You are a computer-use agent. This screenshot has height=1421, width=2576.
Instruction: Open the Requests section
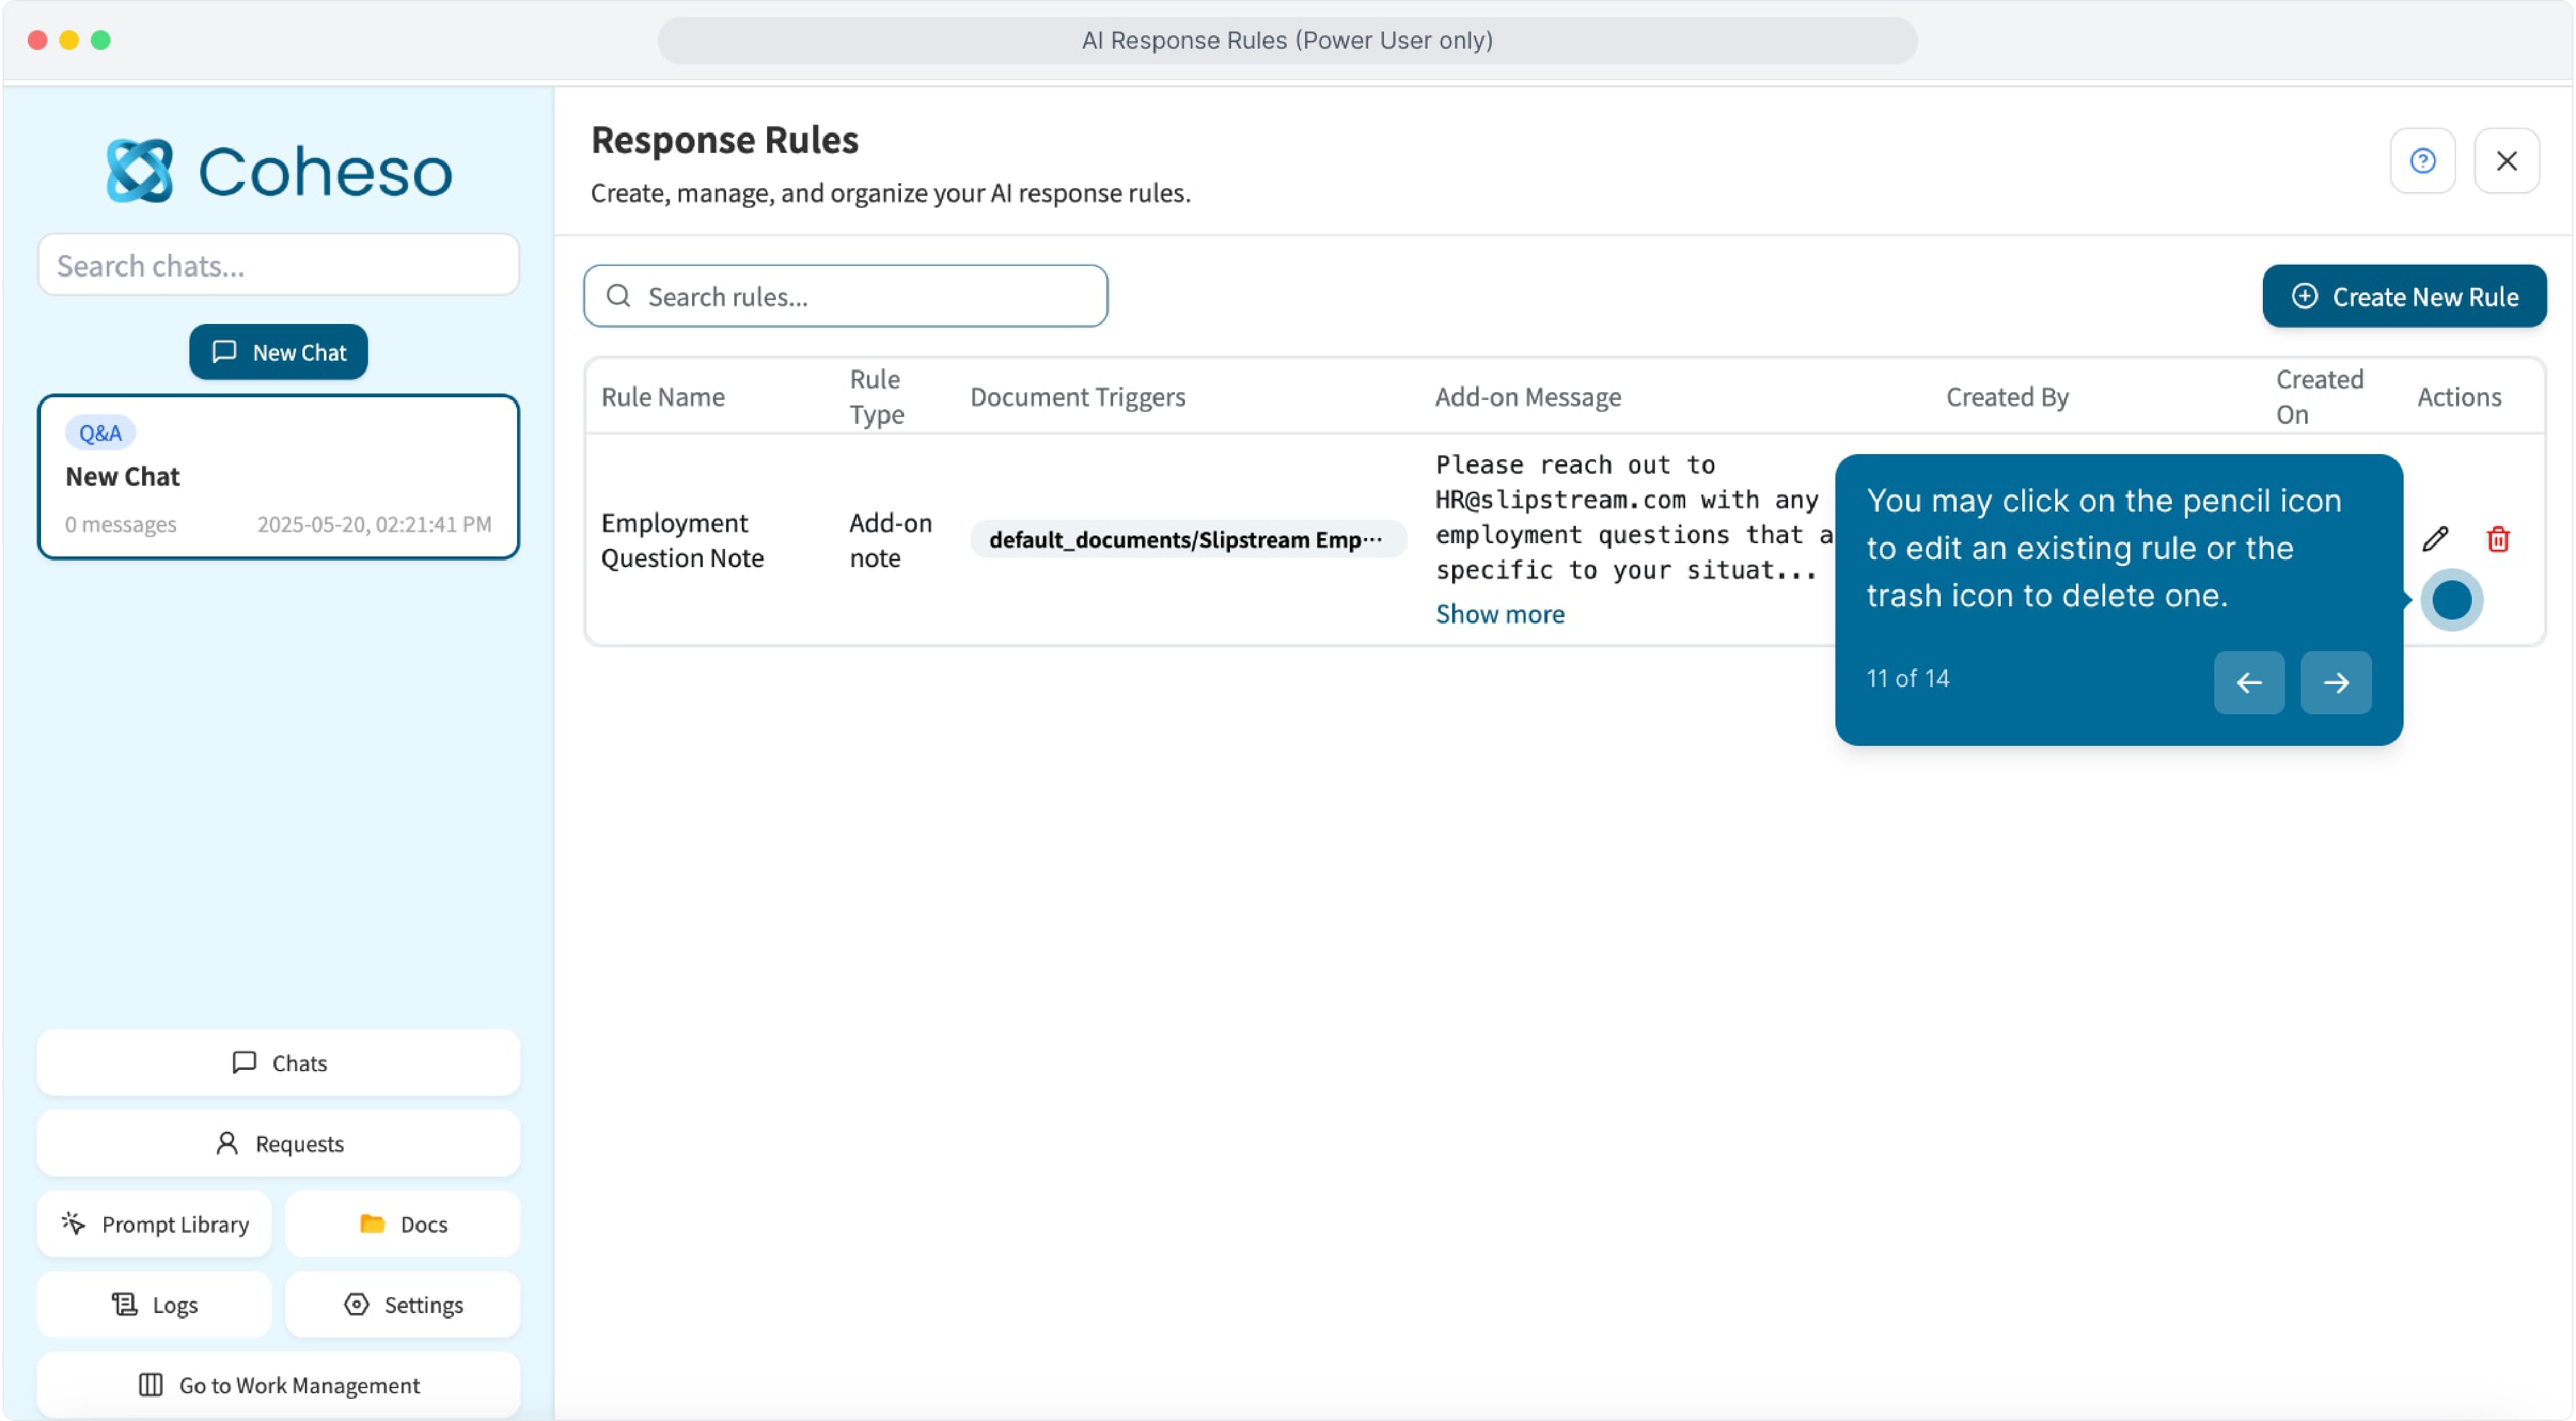click(278, 1144)
